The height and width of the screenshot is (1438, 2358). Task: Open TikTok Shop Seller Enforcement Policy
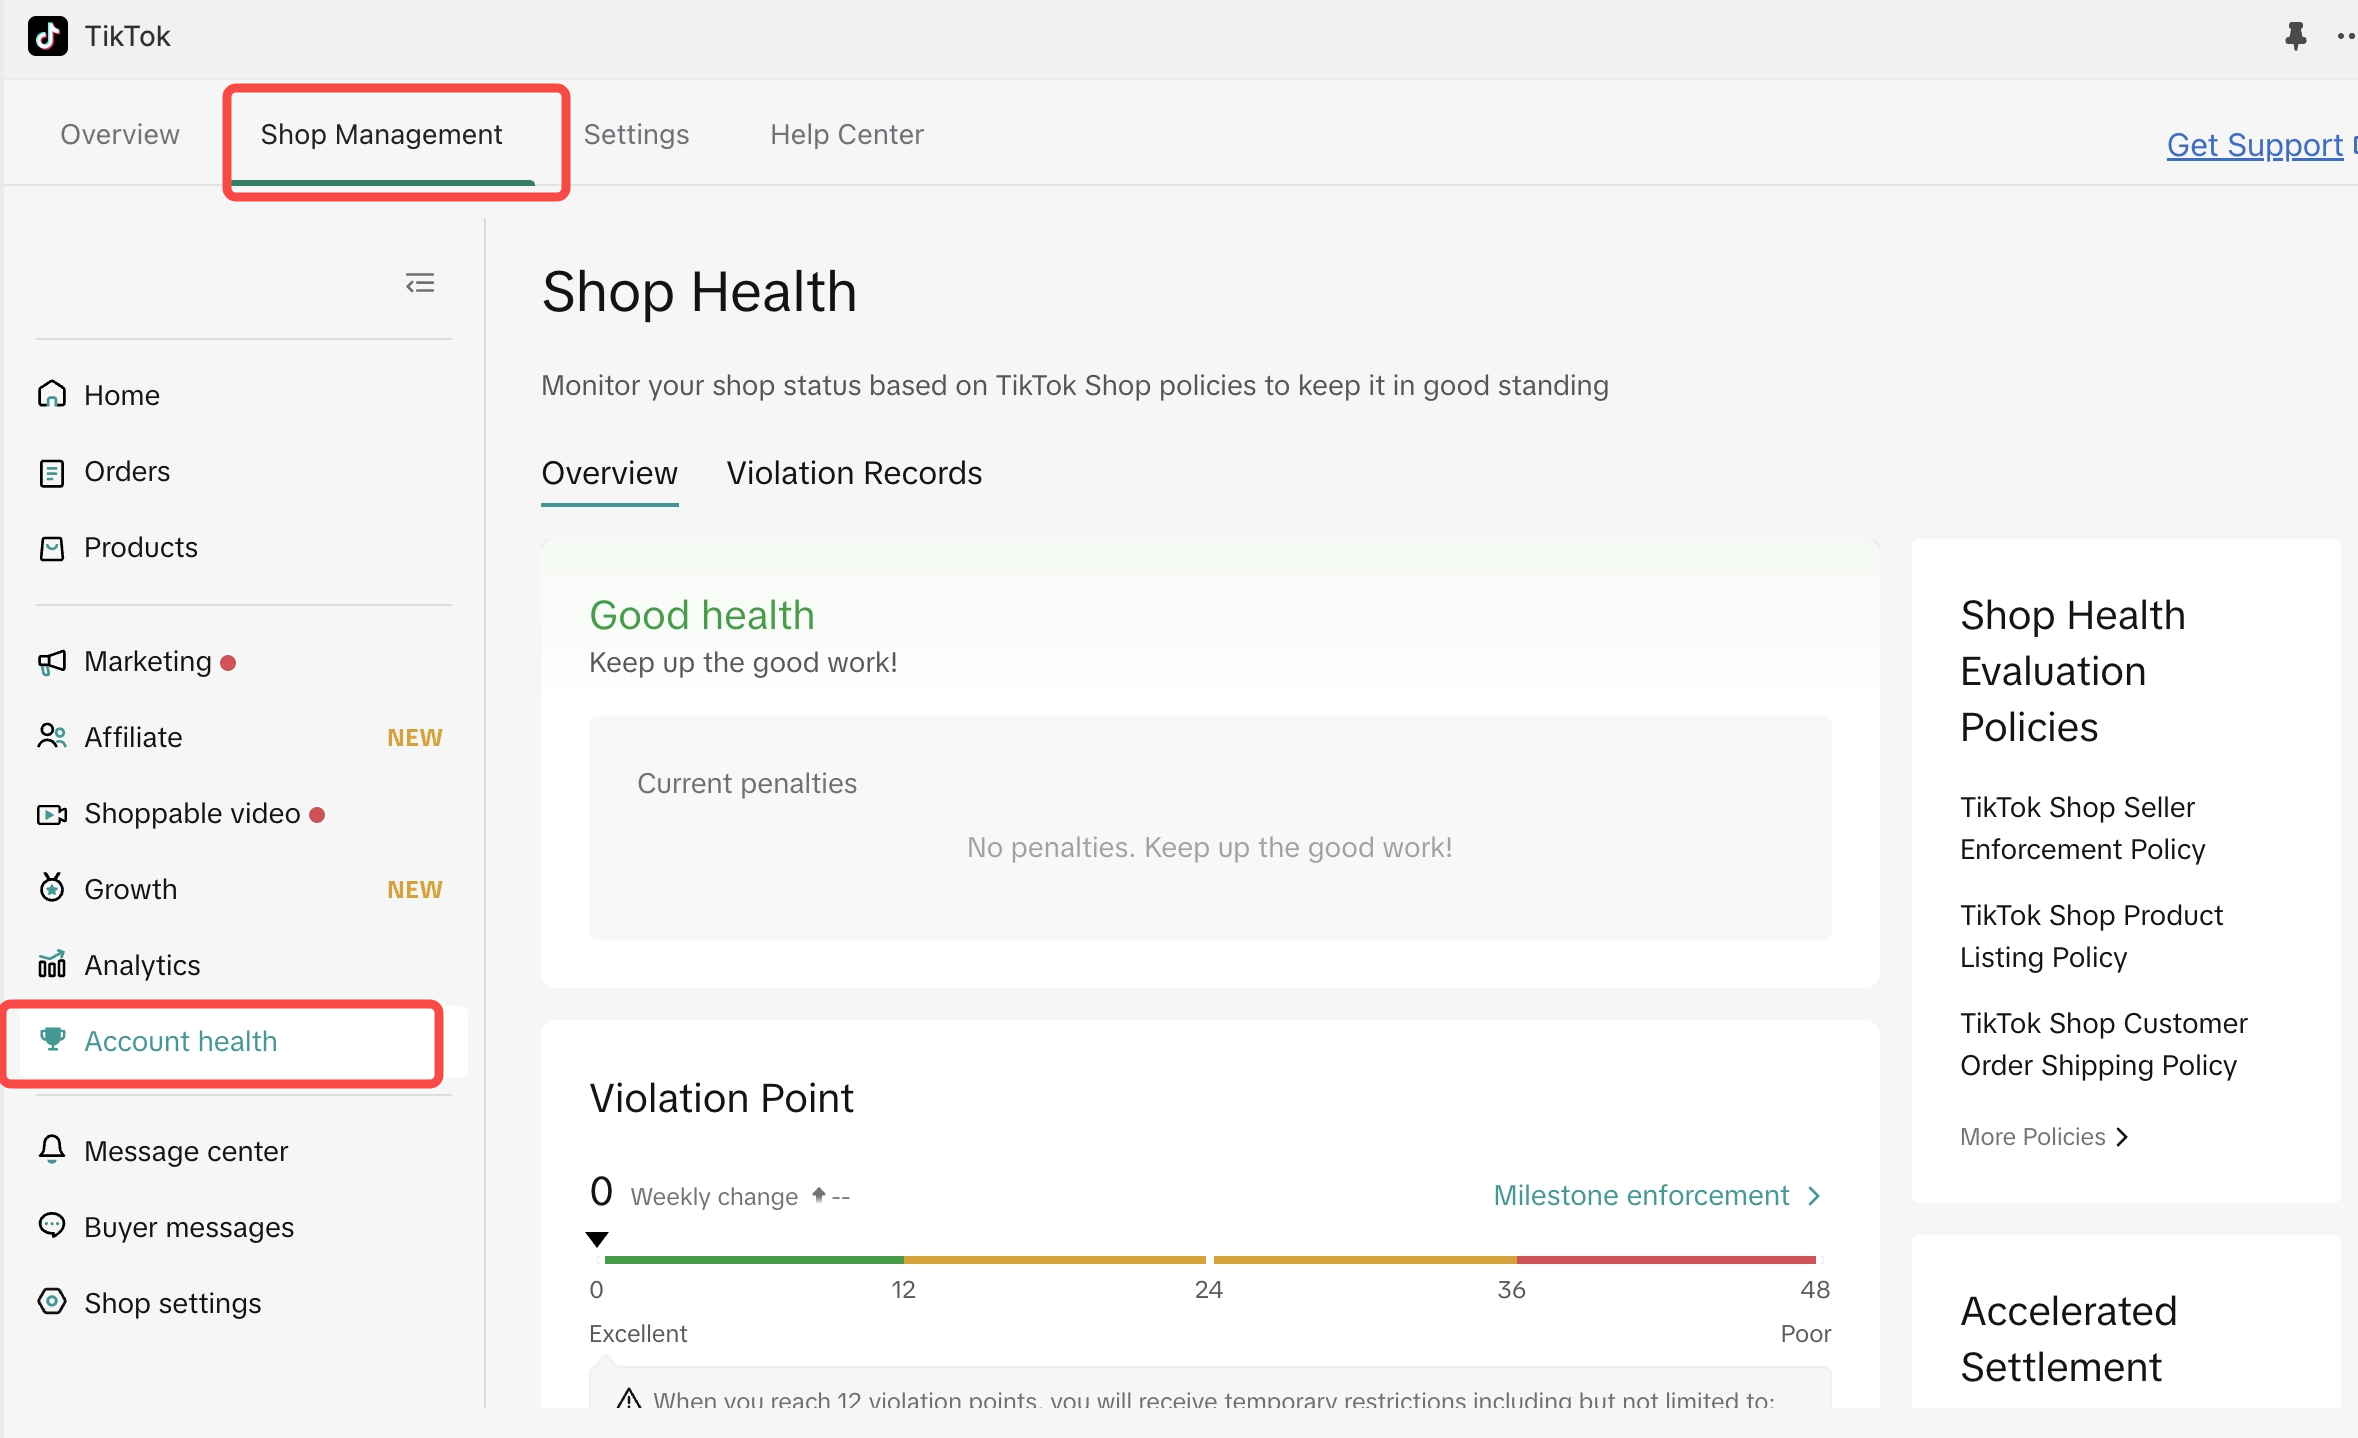coord(2082,828)
